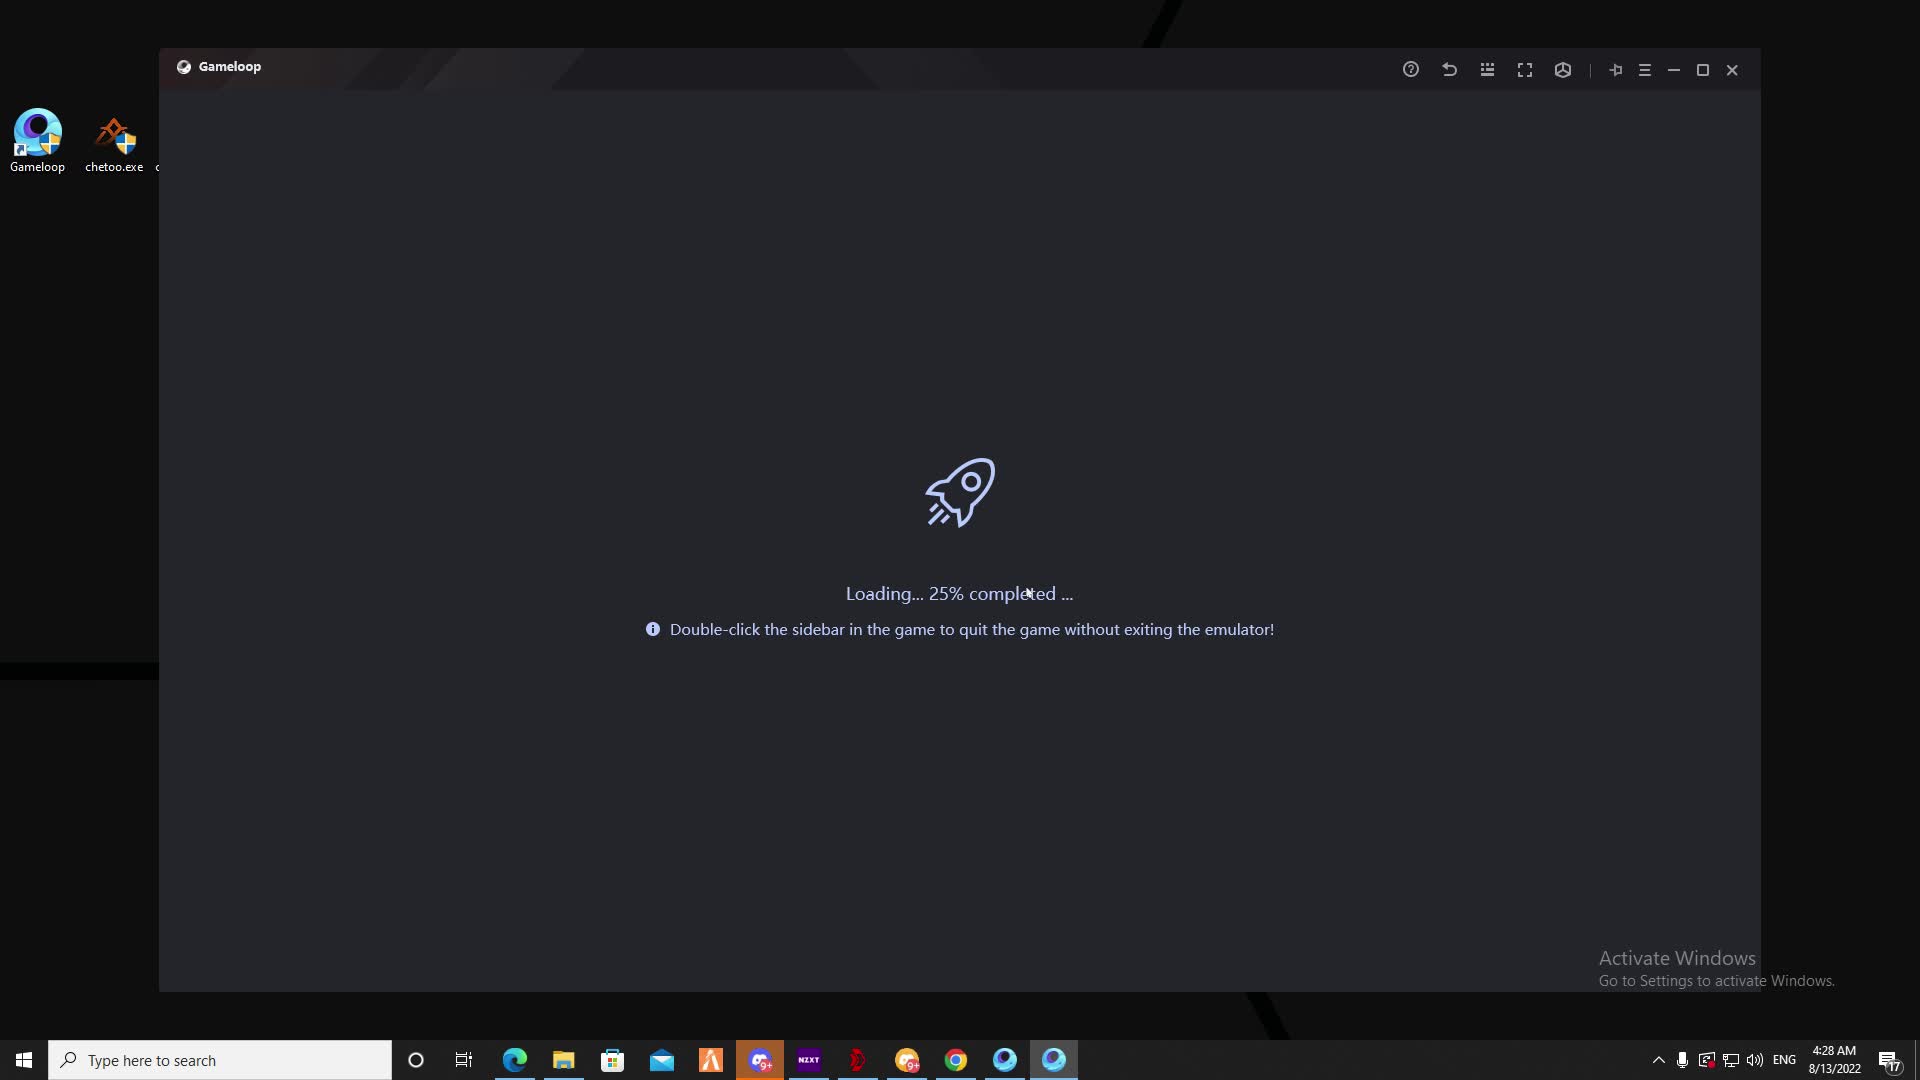Open Task View in taskbar
Screen dimensions: 1920x1080
pyautogui.click(x=464, y=1060)
